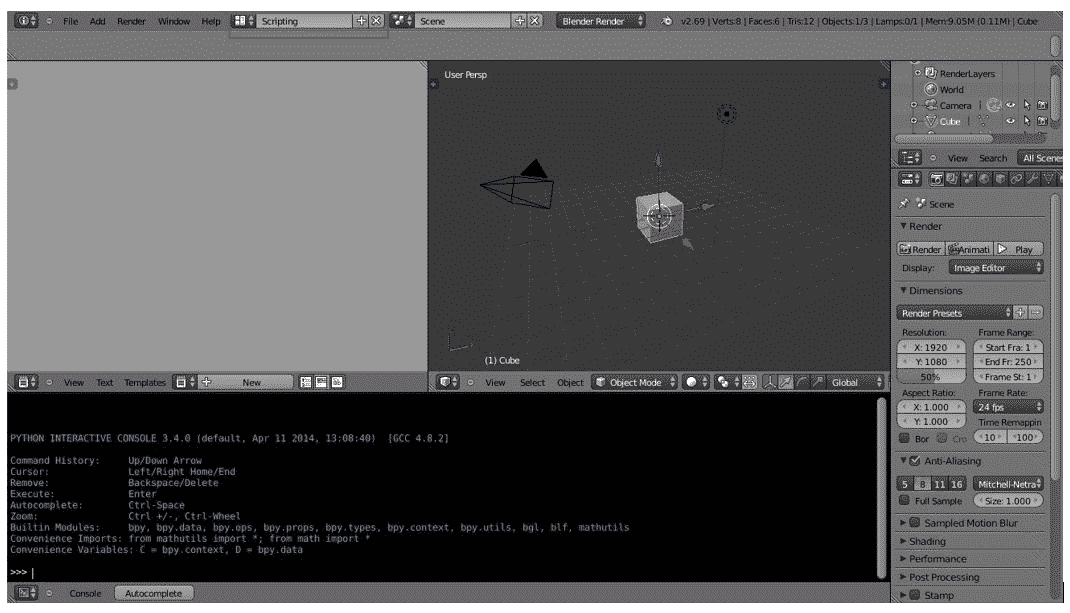Enable the Full Sample checkbox
The height and width of the screenshot is (613, 1070).
pos(904,500)
